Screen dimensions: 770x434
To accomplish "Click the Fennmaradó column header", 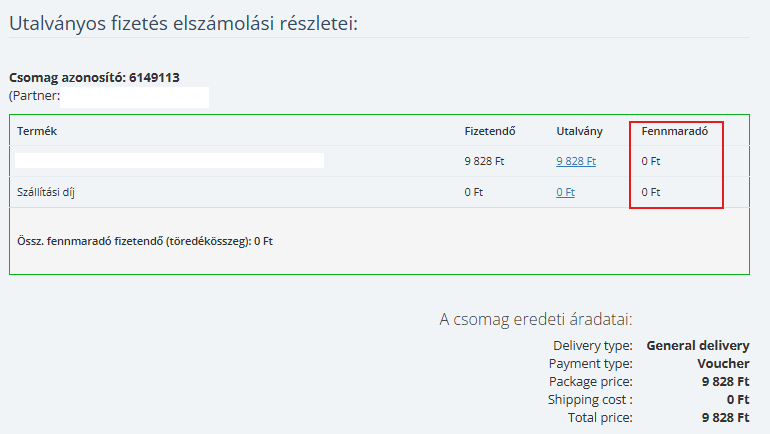I will (675, 131).
